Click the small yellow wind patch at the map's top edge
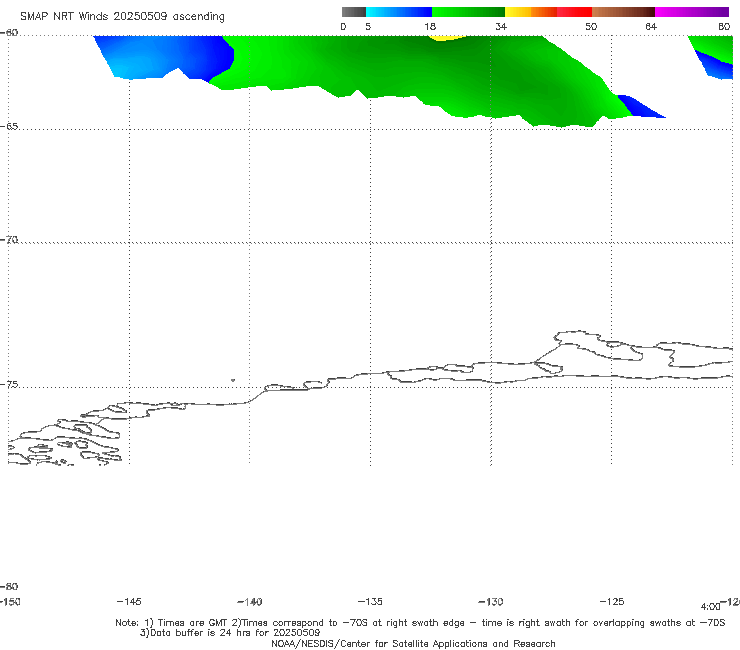 pos(446,38)
